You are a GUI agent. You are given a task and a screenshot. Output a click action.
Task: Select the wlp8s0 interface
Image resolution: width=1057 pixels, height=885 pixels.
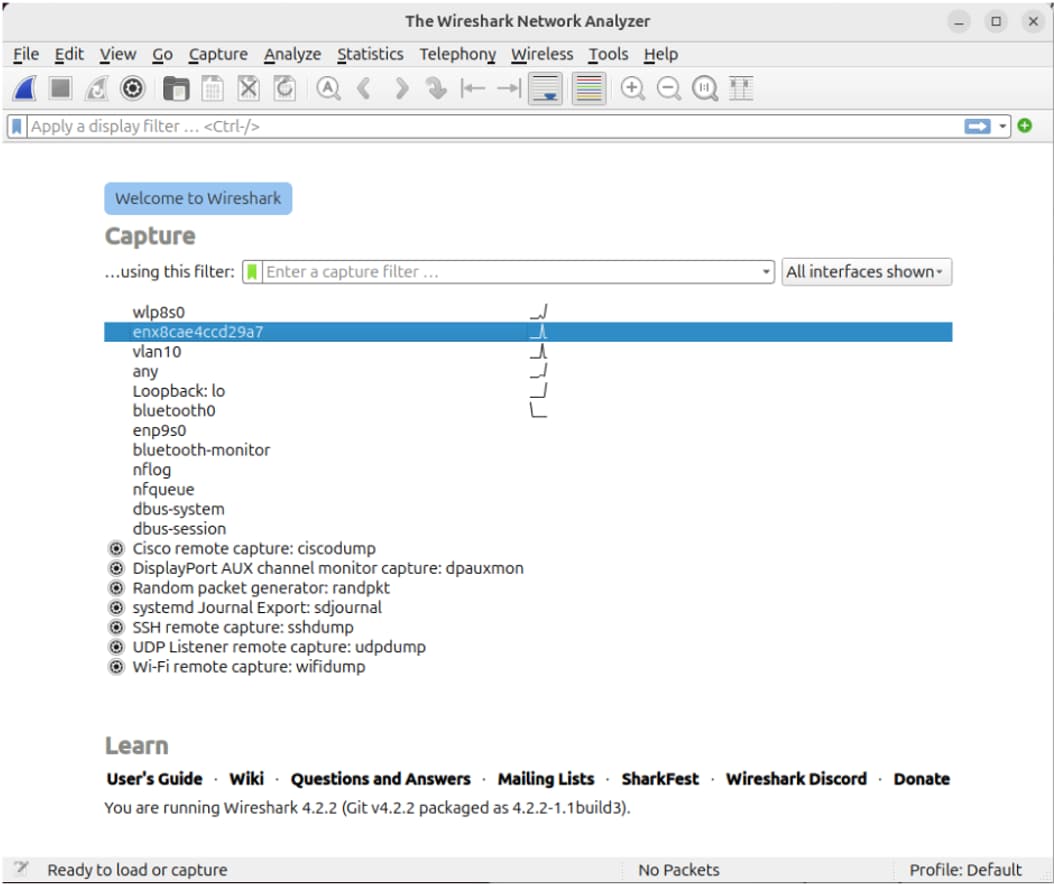(x=159, y=312)
